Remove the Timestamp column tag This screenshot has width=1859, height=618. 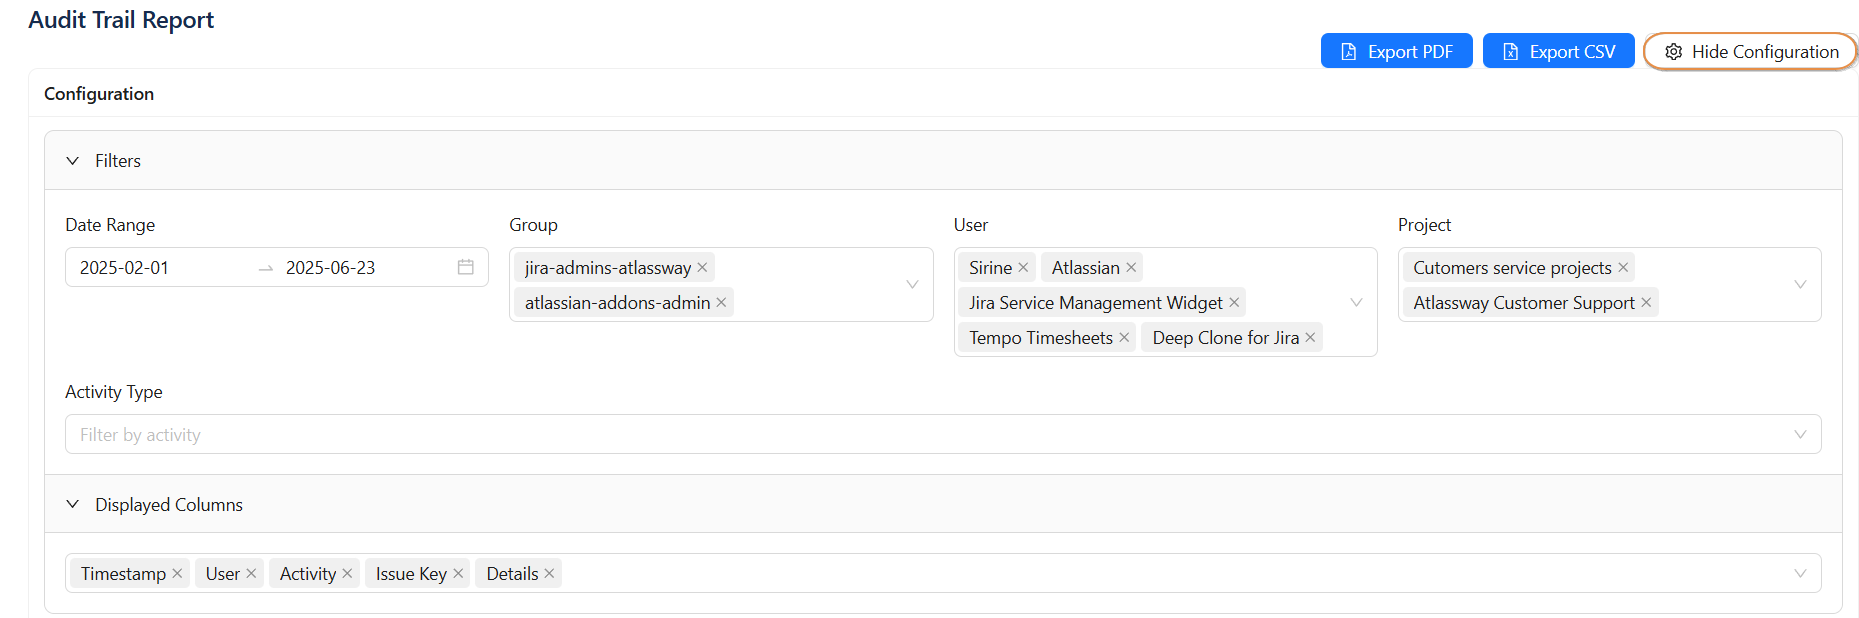(x=177, y=573)
